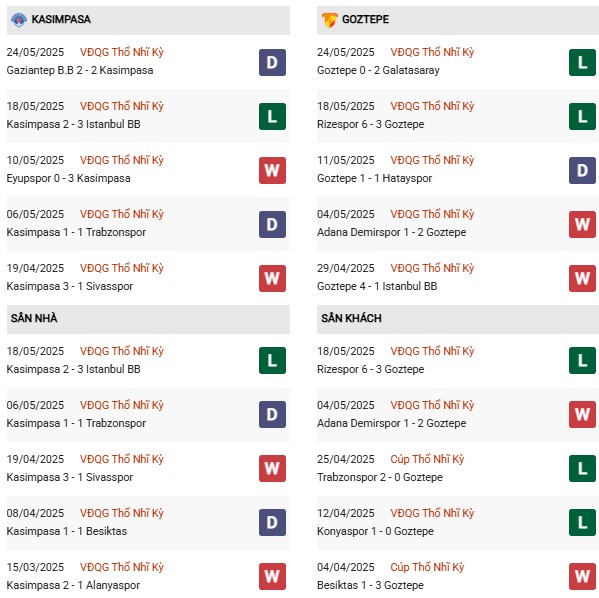Click W badge for Goztepe 4-1 Istanbul BB
This screenshot has width=599, height=598.
(582, 279)
